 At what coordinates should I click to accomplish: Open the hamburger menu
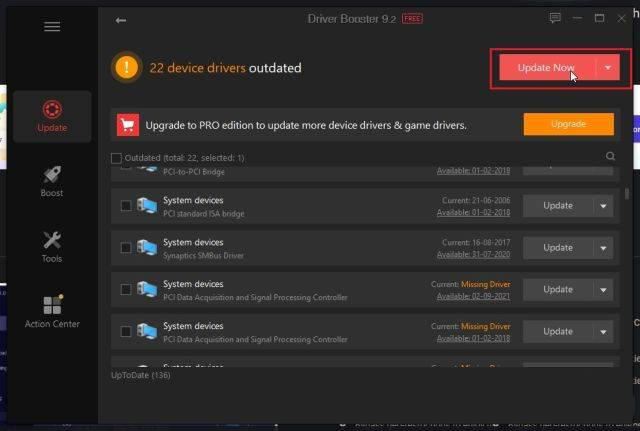tap(52, 27)
